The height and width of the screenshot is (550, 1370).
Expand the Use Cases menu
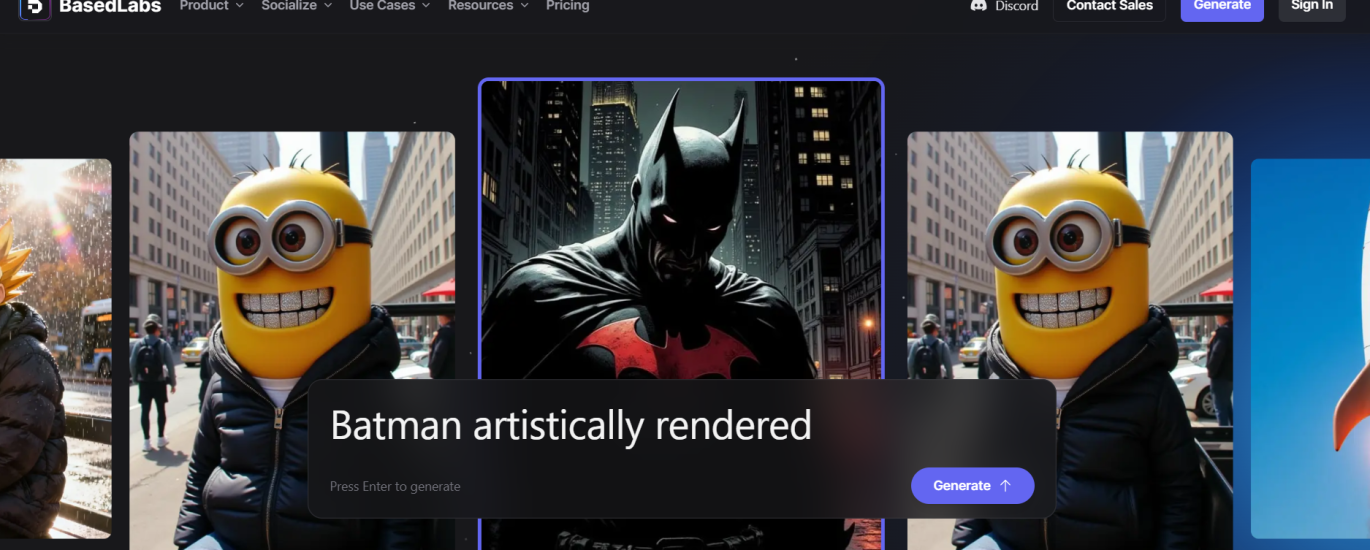[390, 6]
